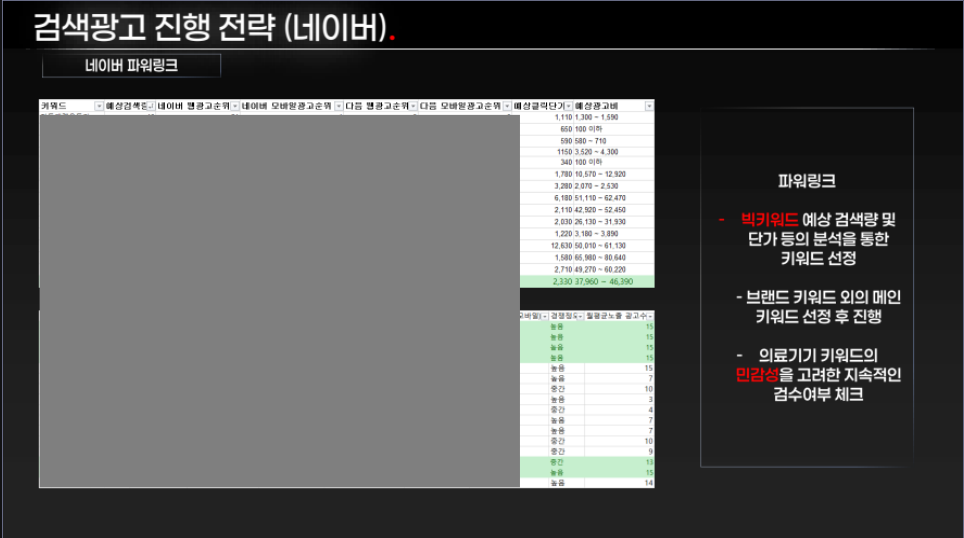
Task: Open the 네이버 웹광고순위 filter dropdown
Action: (x=235, y=106)
